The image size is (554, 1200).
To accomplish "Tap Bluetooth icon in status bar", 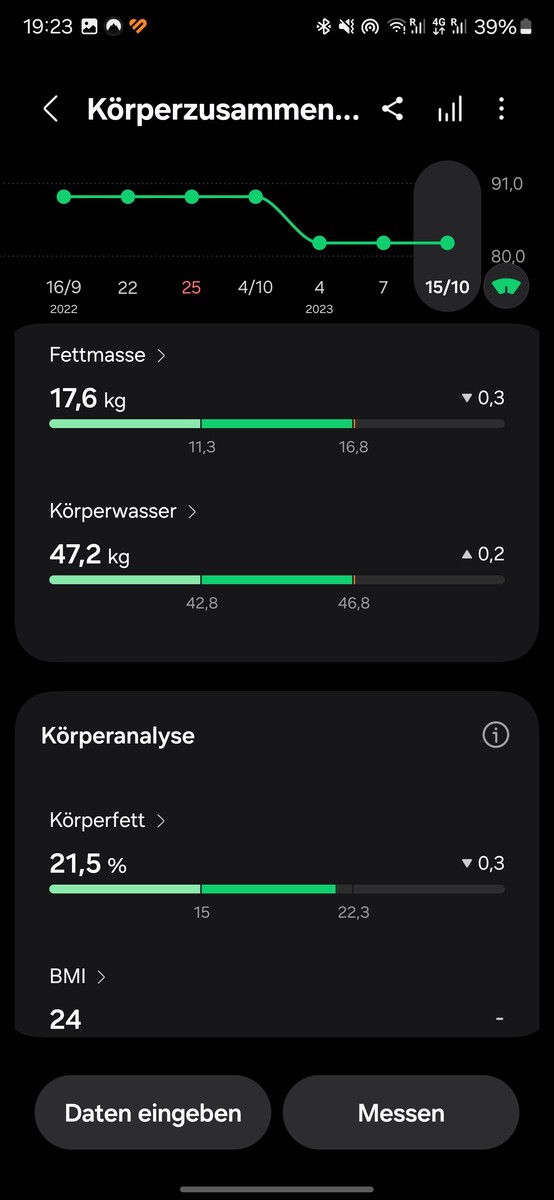I will [x=323, y=27].
